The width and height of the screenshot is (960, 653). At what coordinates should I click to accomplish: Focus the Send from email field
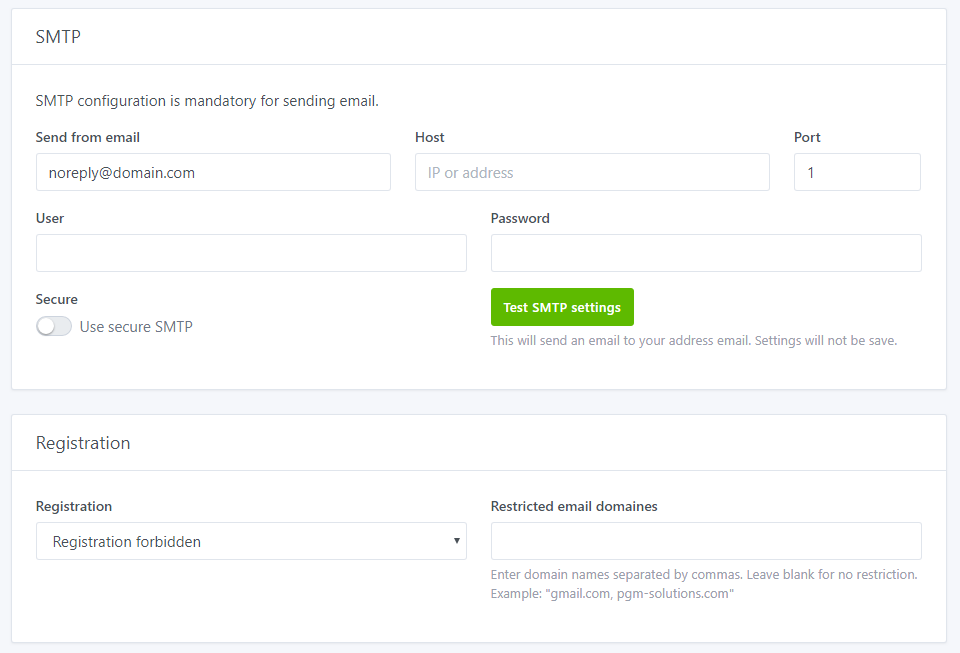[x=213, y=172]
